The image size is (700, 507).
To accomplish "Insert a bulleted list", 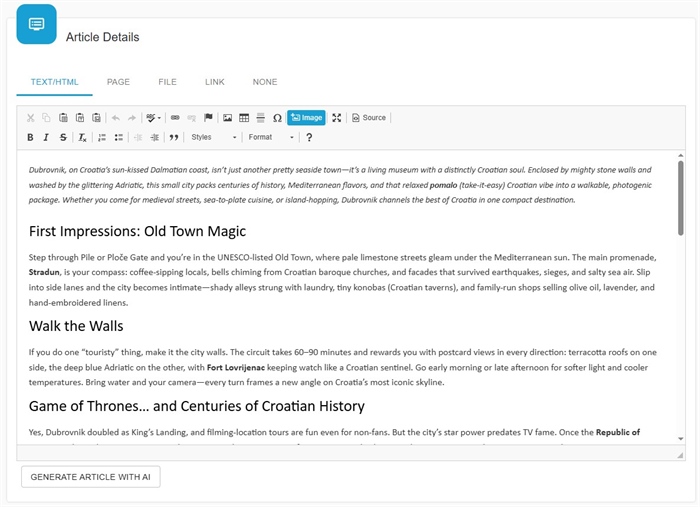I will (119, 137).
